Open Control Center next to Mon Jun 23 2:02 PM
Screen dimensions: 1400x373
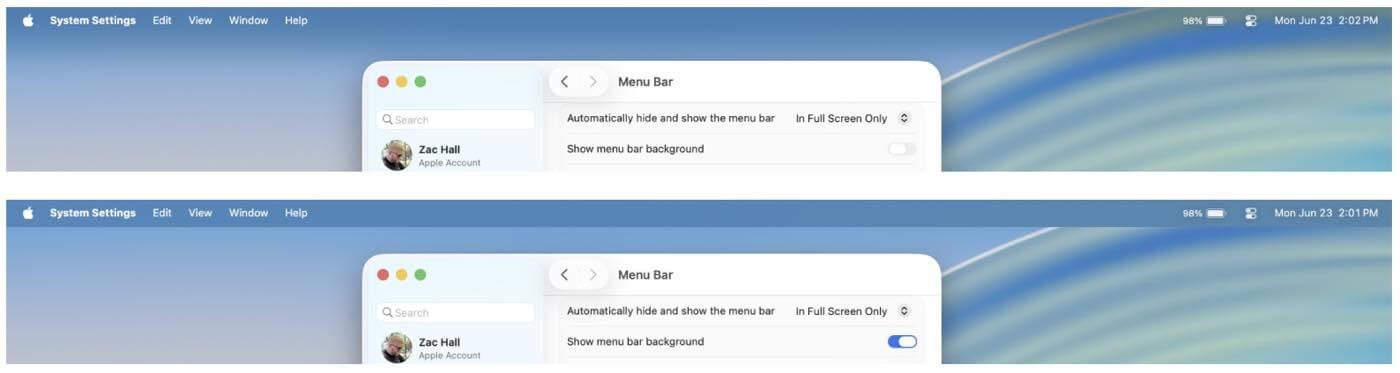click(x=1251, y=20)
